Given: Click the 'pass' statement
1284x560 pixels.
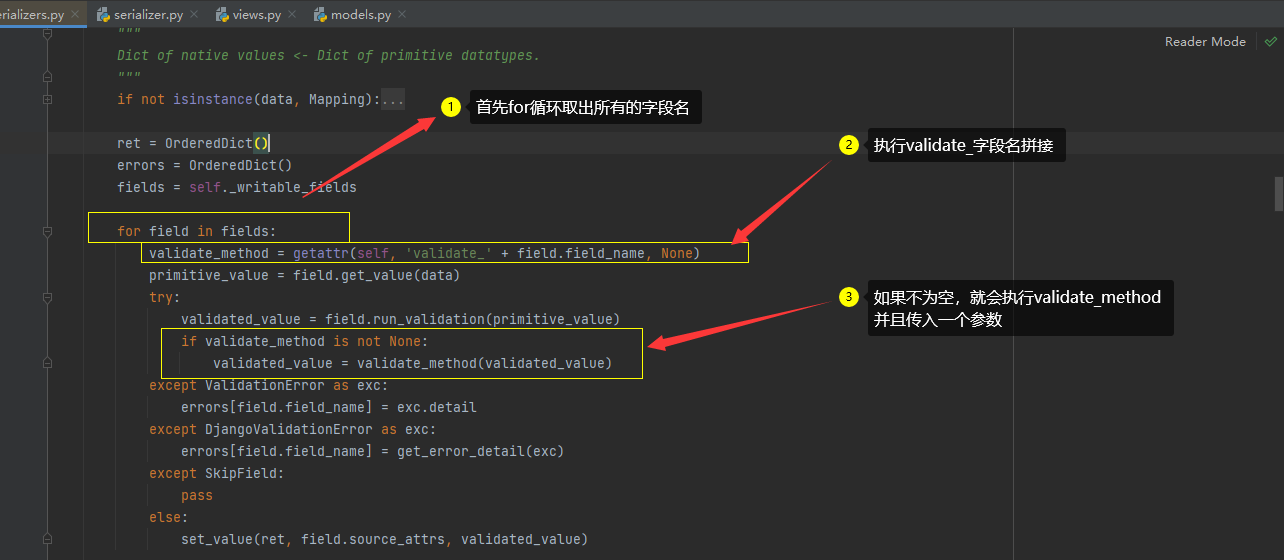Looking at the screenshot, I should (x=197, y=495).
